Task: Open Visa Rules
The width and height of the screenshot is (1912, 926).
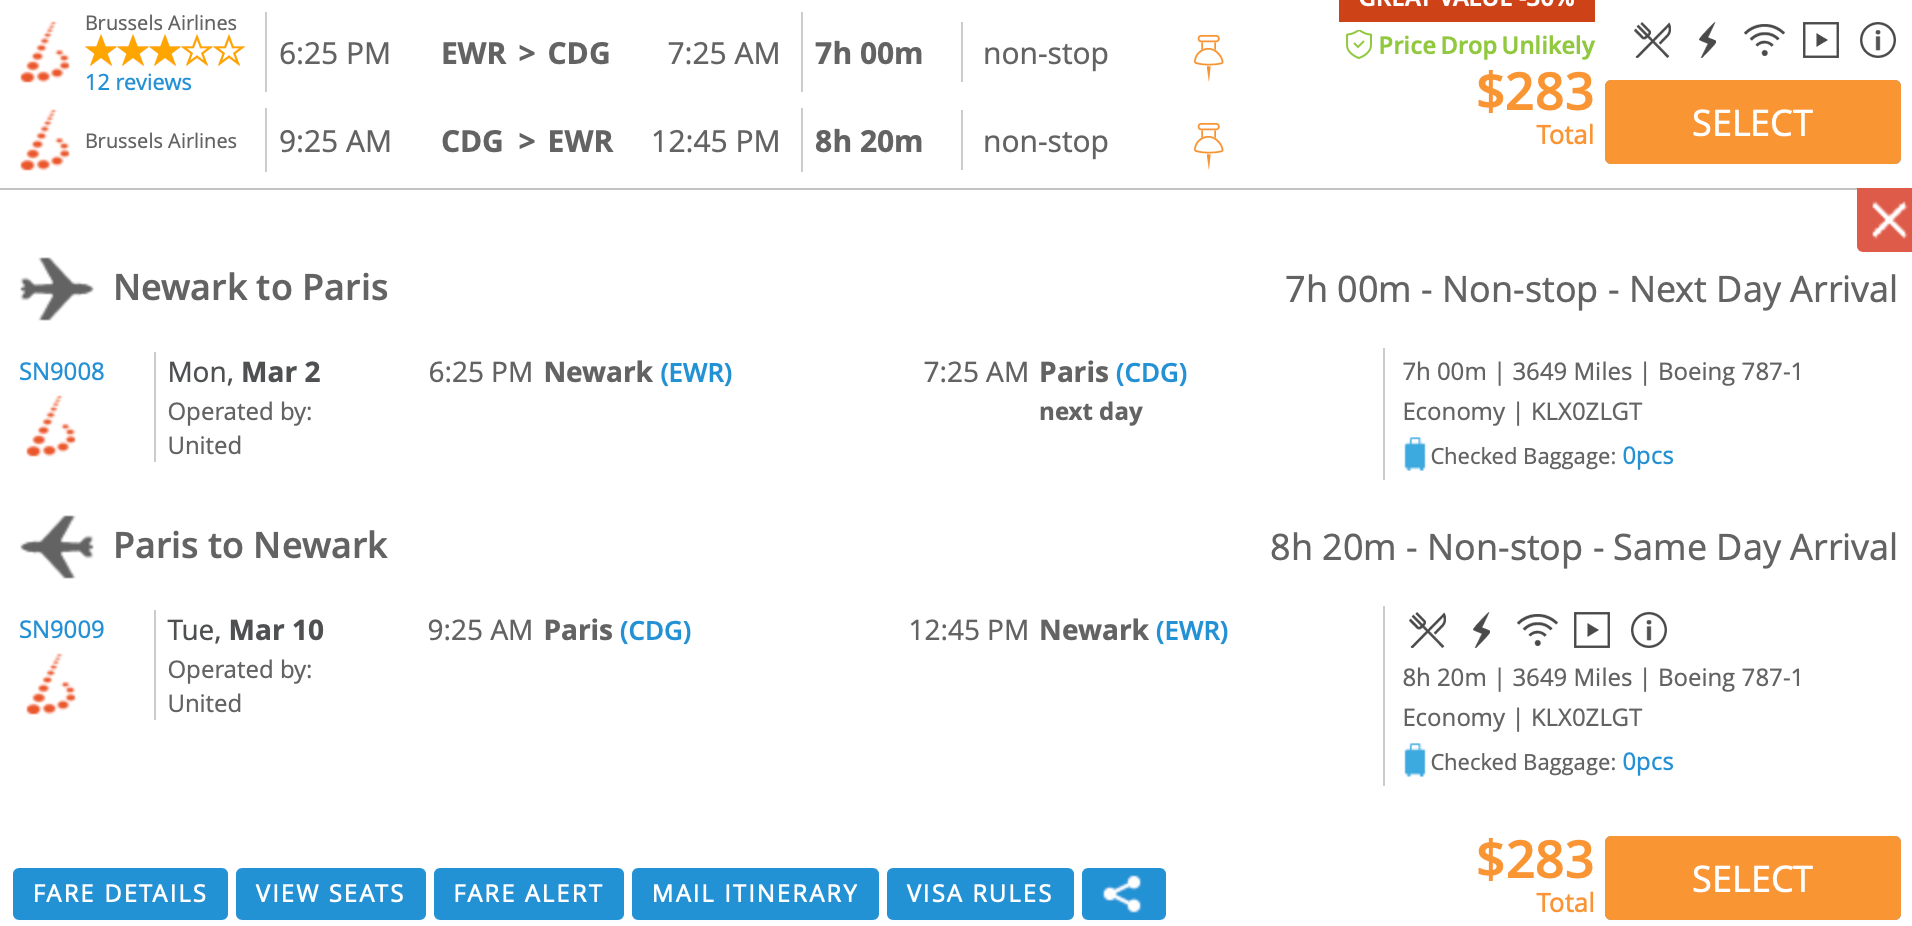Action: pyautogui.click(x=979, y=893)
